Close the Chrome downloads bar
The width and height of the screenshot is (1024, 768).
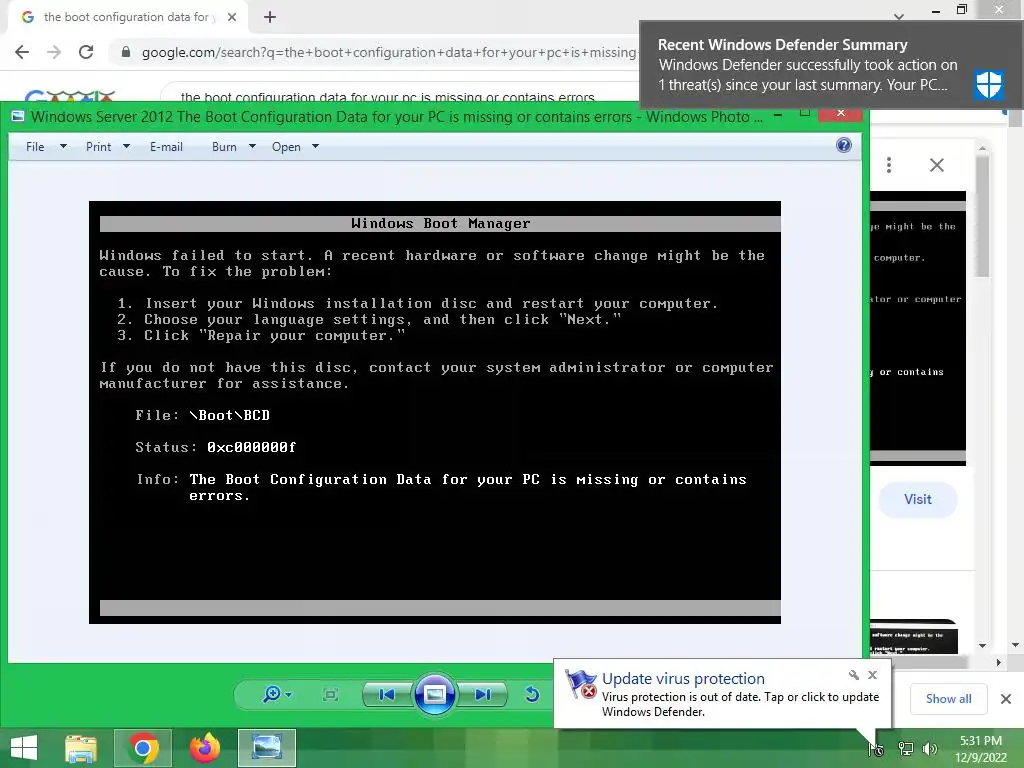1006,699
